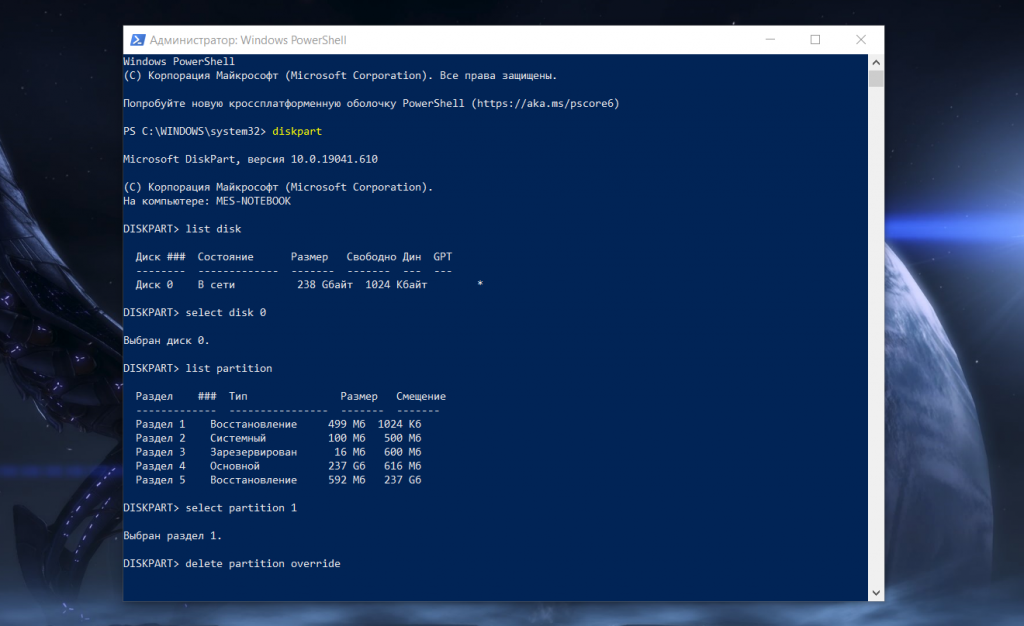
Task: Click the "592 Мб" size value for Раздел 5
Action: click(x=347, y=480)
